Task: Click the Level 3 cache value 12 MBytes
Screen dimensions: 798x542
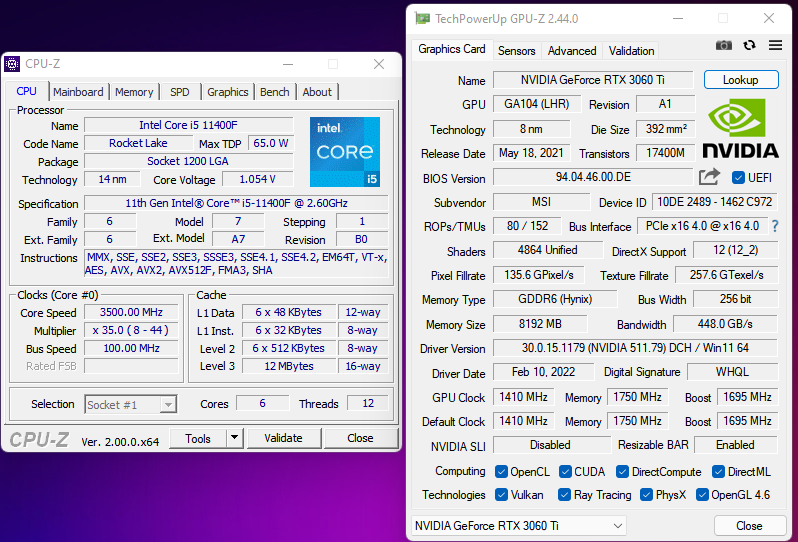Action: tap(289, 366)
